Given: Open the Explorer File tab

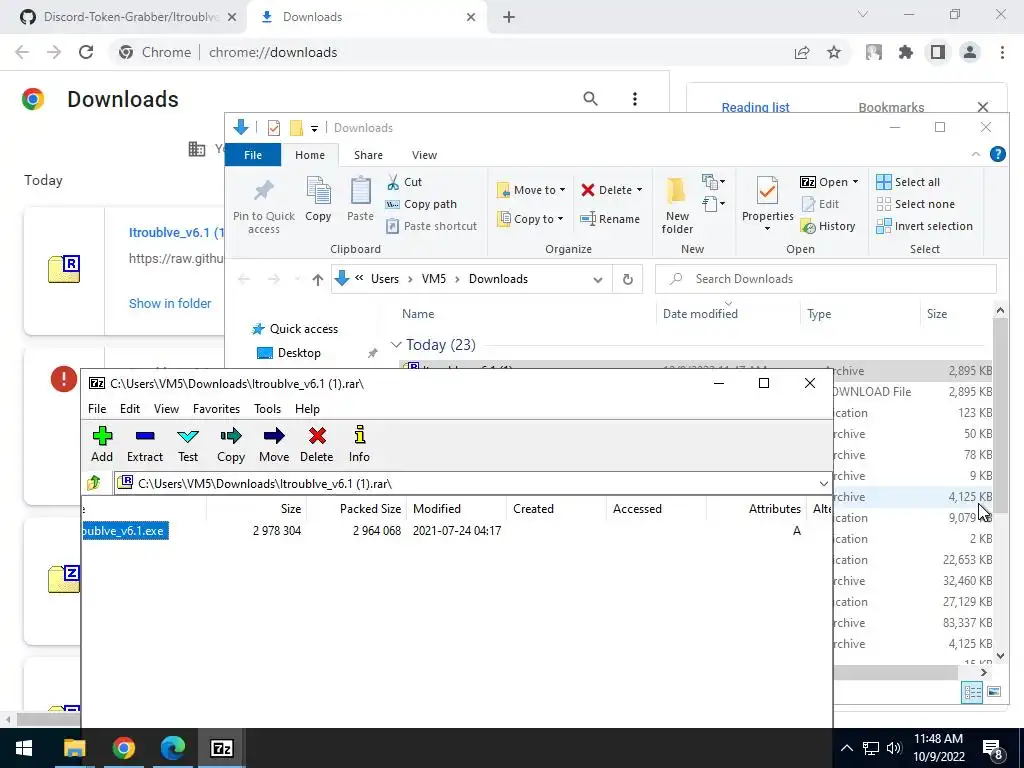Looking at the screenshot, I should [253, 155].
